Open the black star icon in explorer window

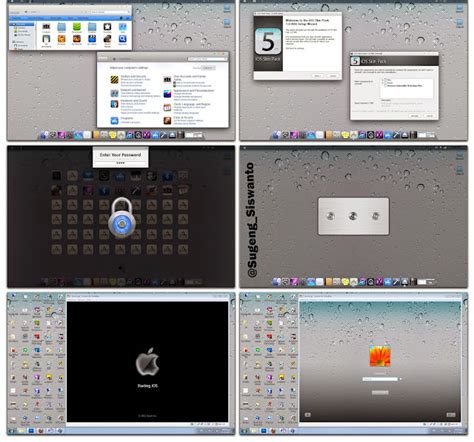coord(107,27)
